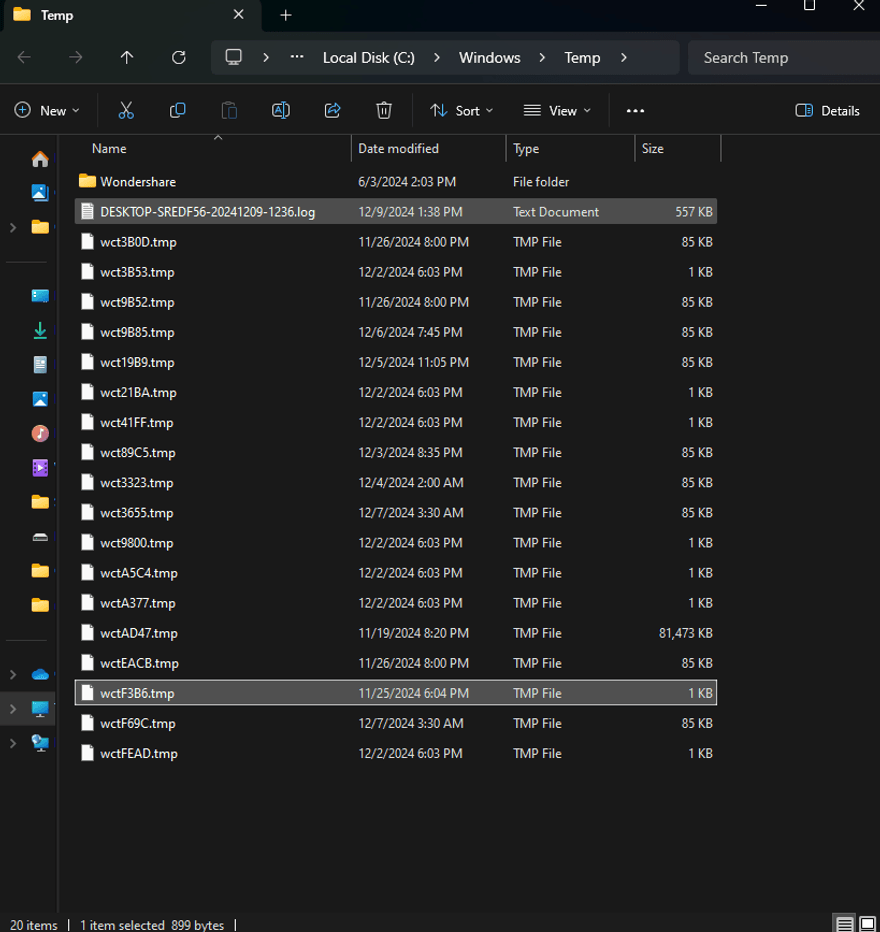Click the Delete trash can icon
880x932 pixels.
tap(384, 111)
